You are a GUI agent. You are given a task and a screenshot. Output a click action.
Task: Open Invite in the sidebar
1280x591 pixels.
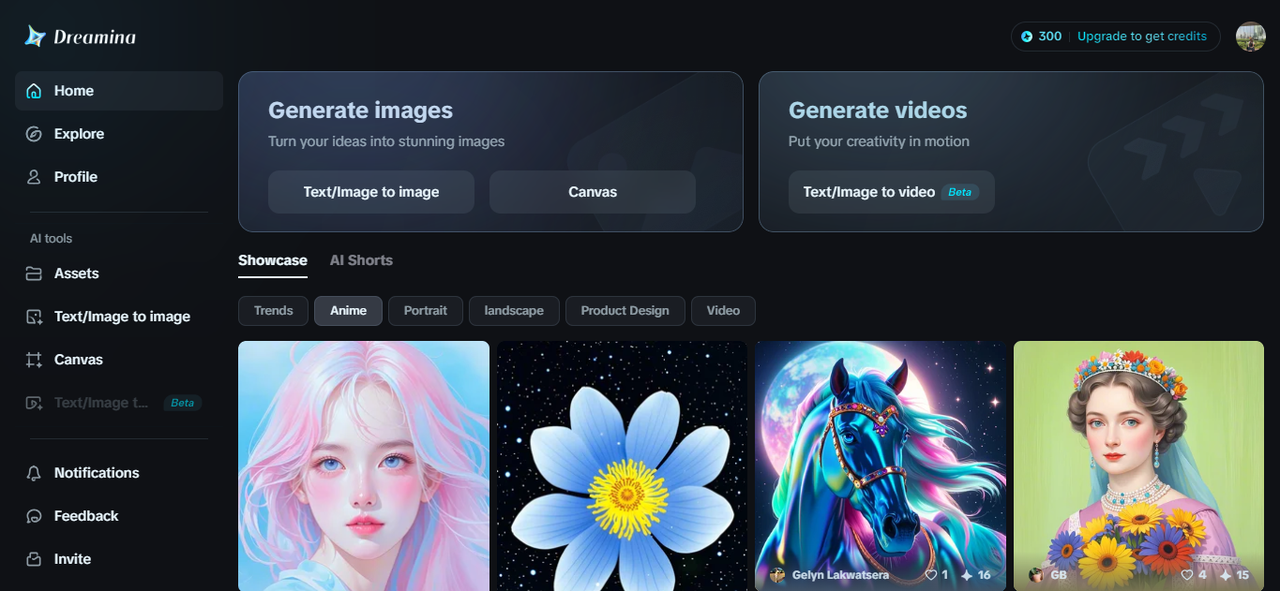click(119, 559)
